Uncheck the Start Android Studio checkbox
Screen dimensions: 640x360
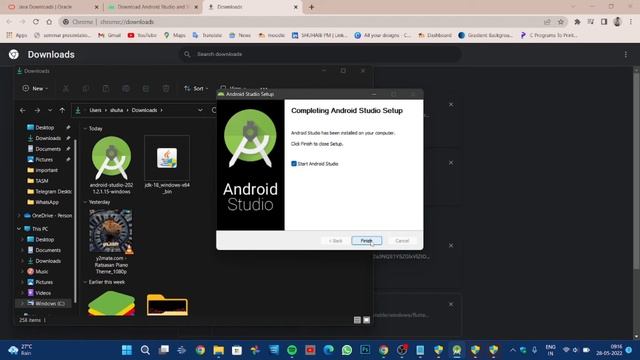click(294, 164)
